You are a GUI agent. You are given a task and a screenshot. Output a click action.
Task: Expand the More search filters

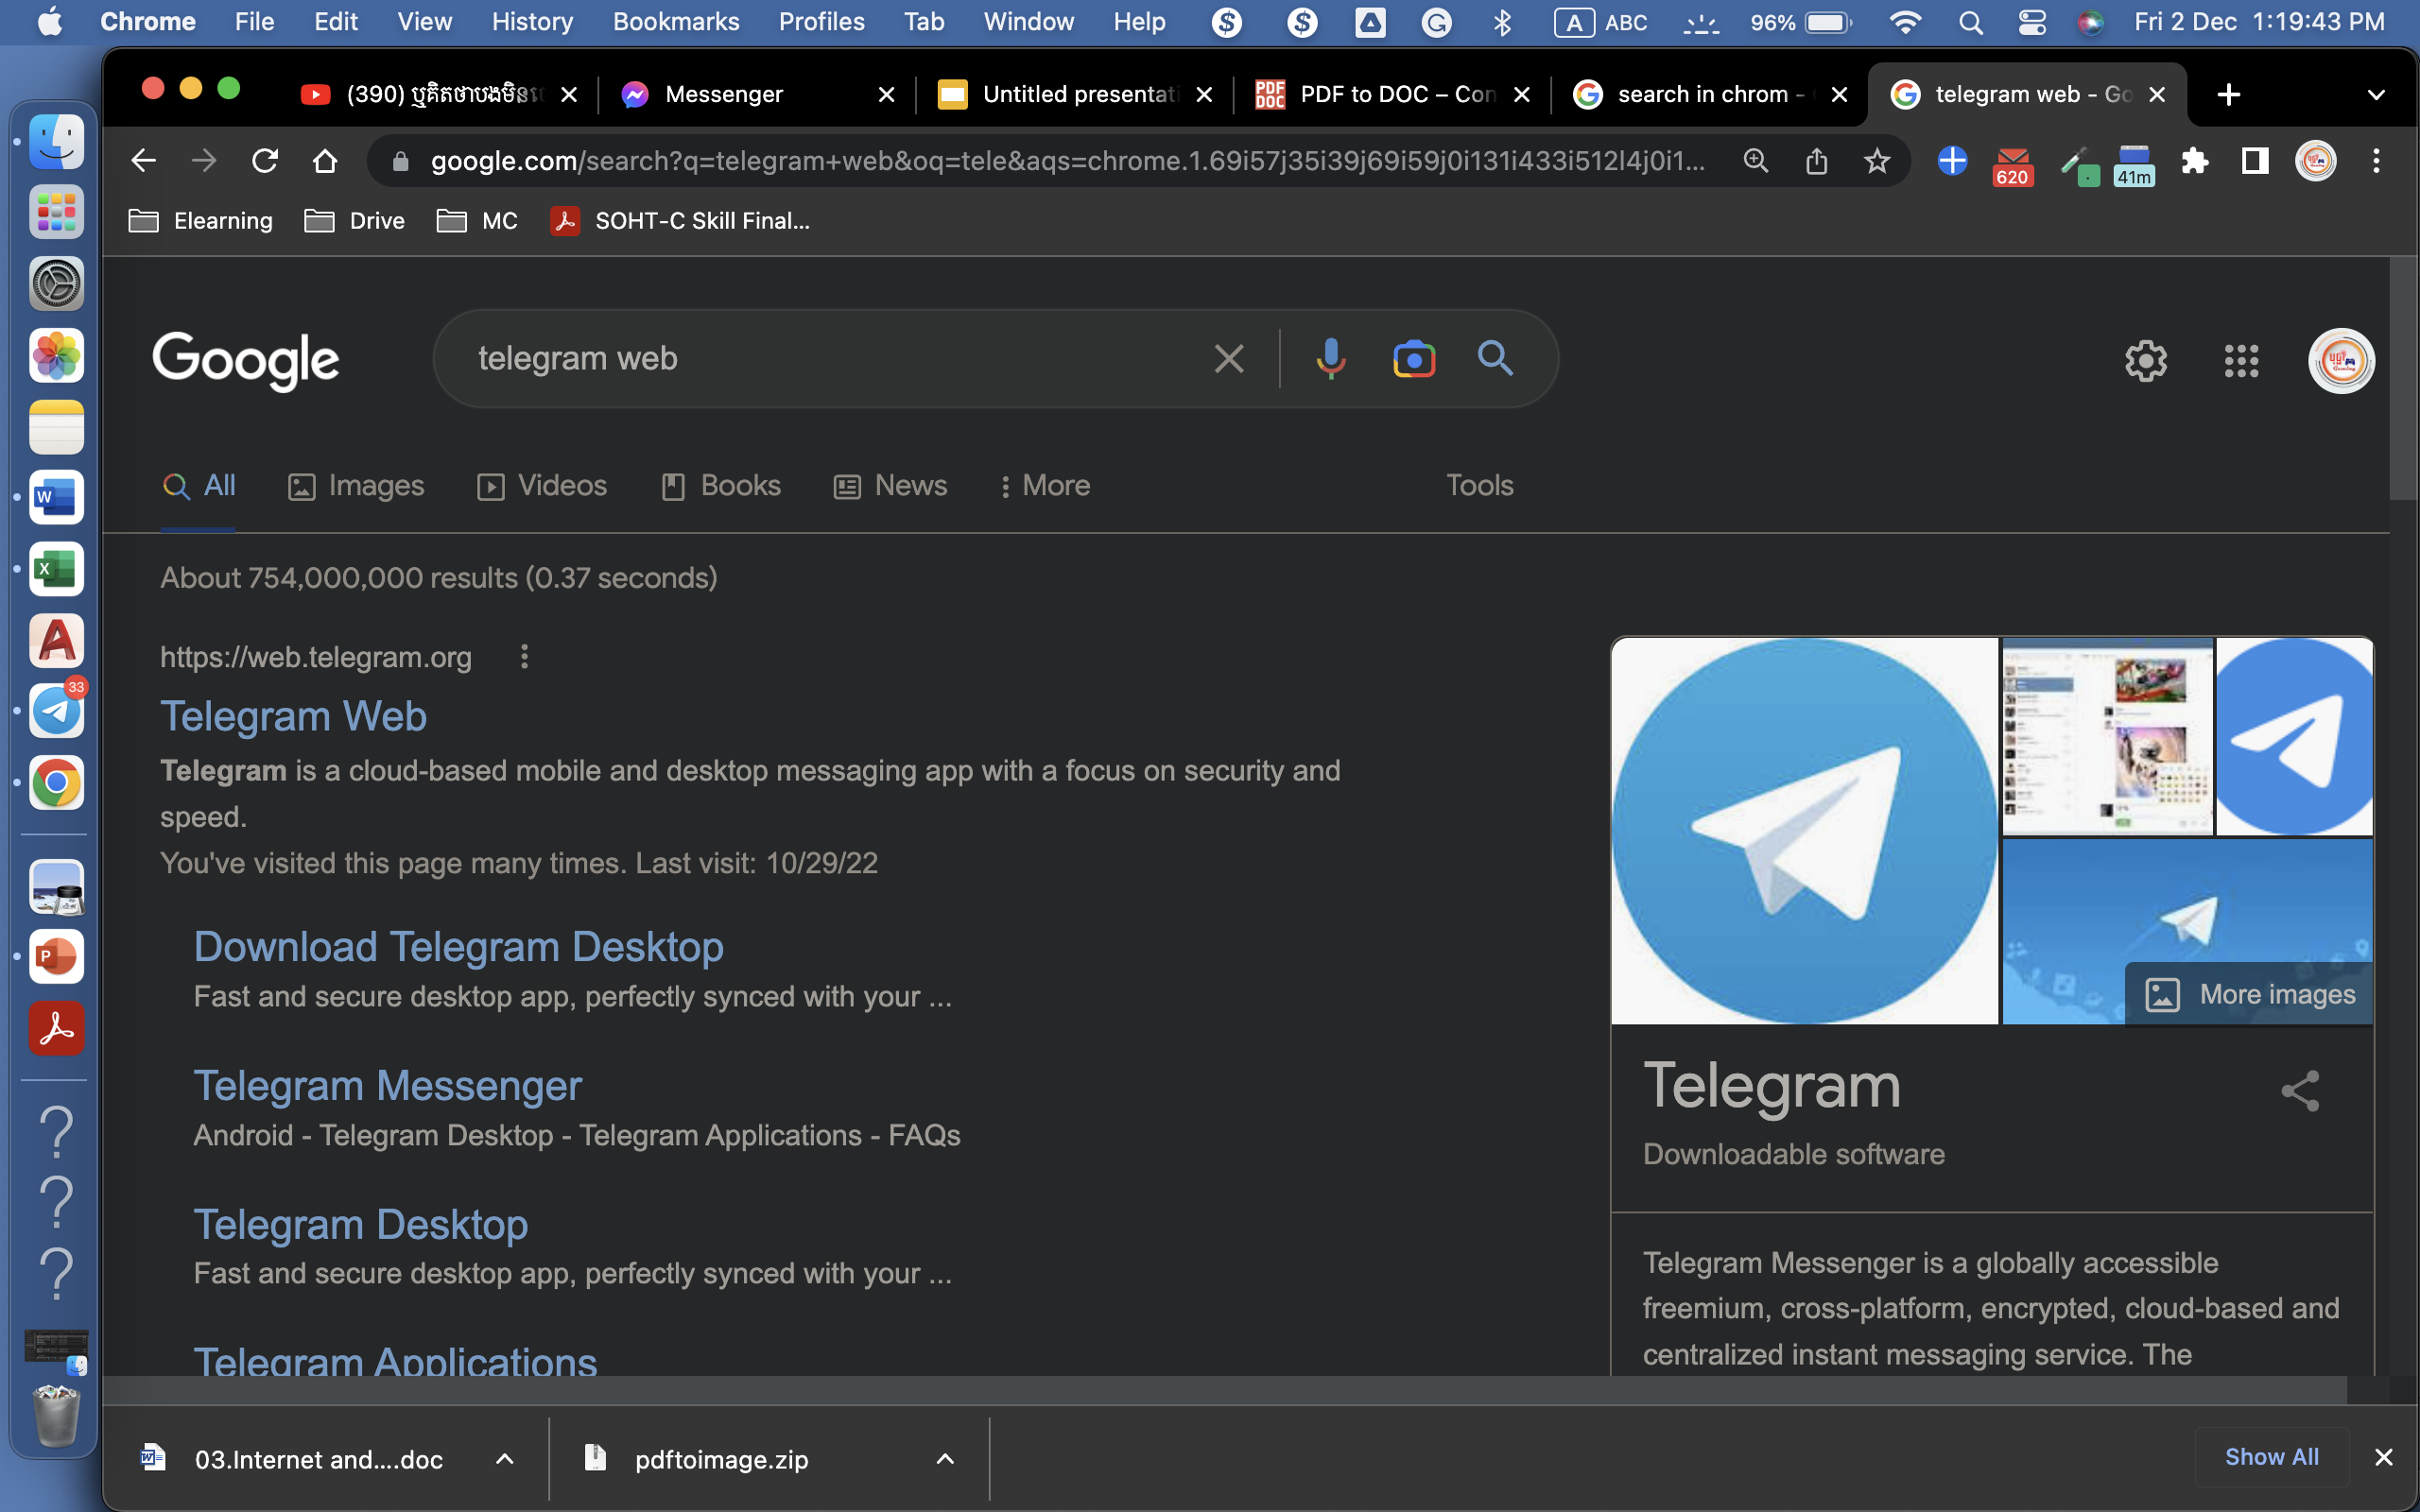(1045, 486)
